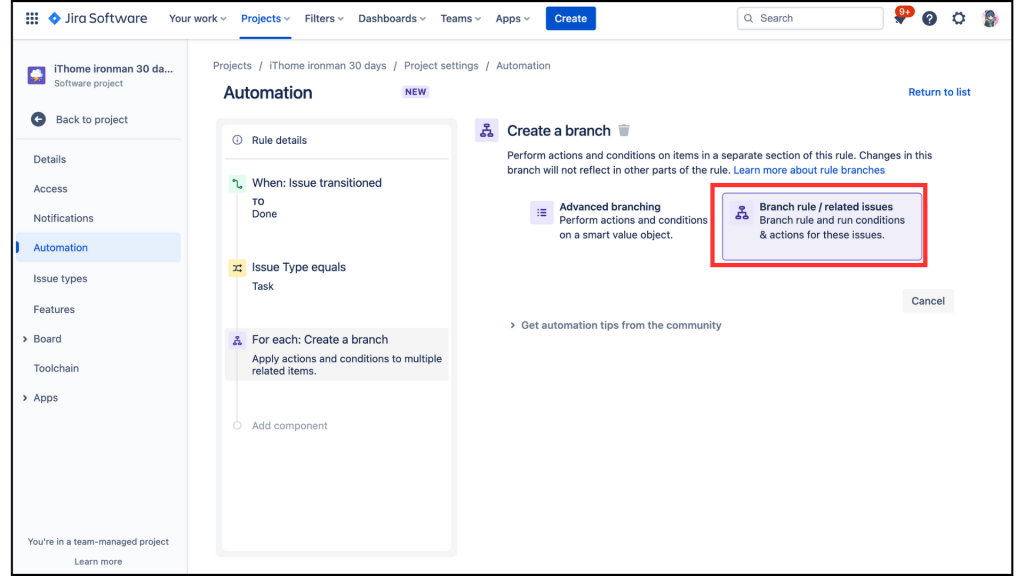Select Issue Type equals Task component

coord(336,276)
